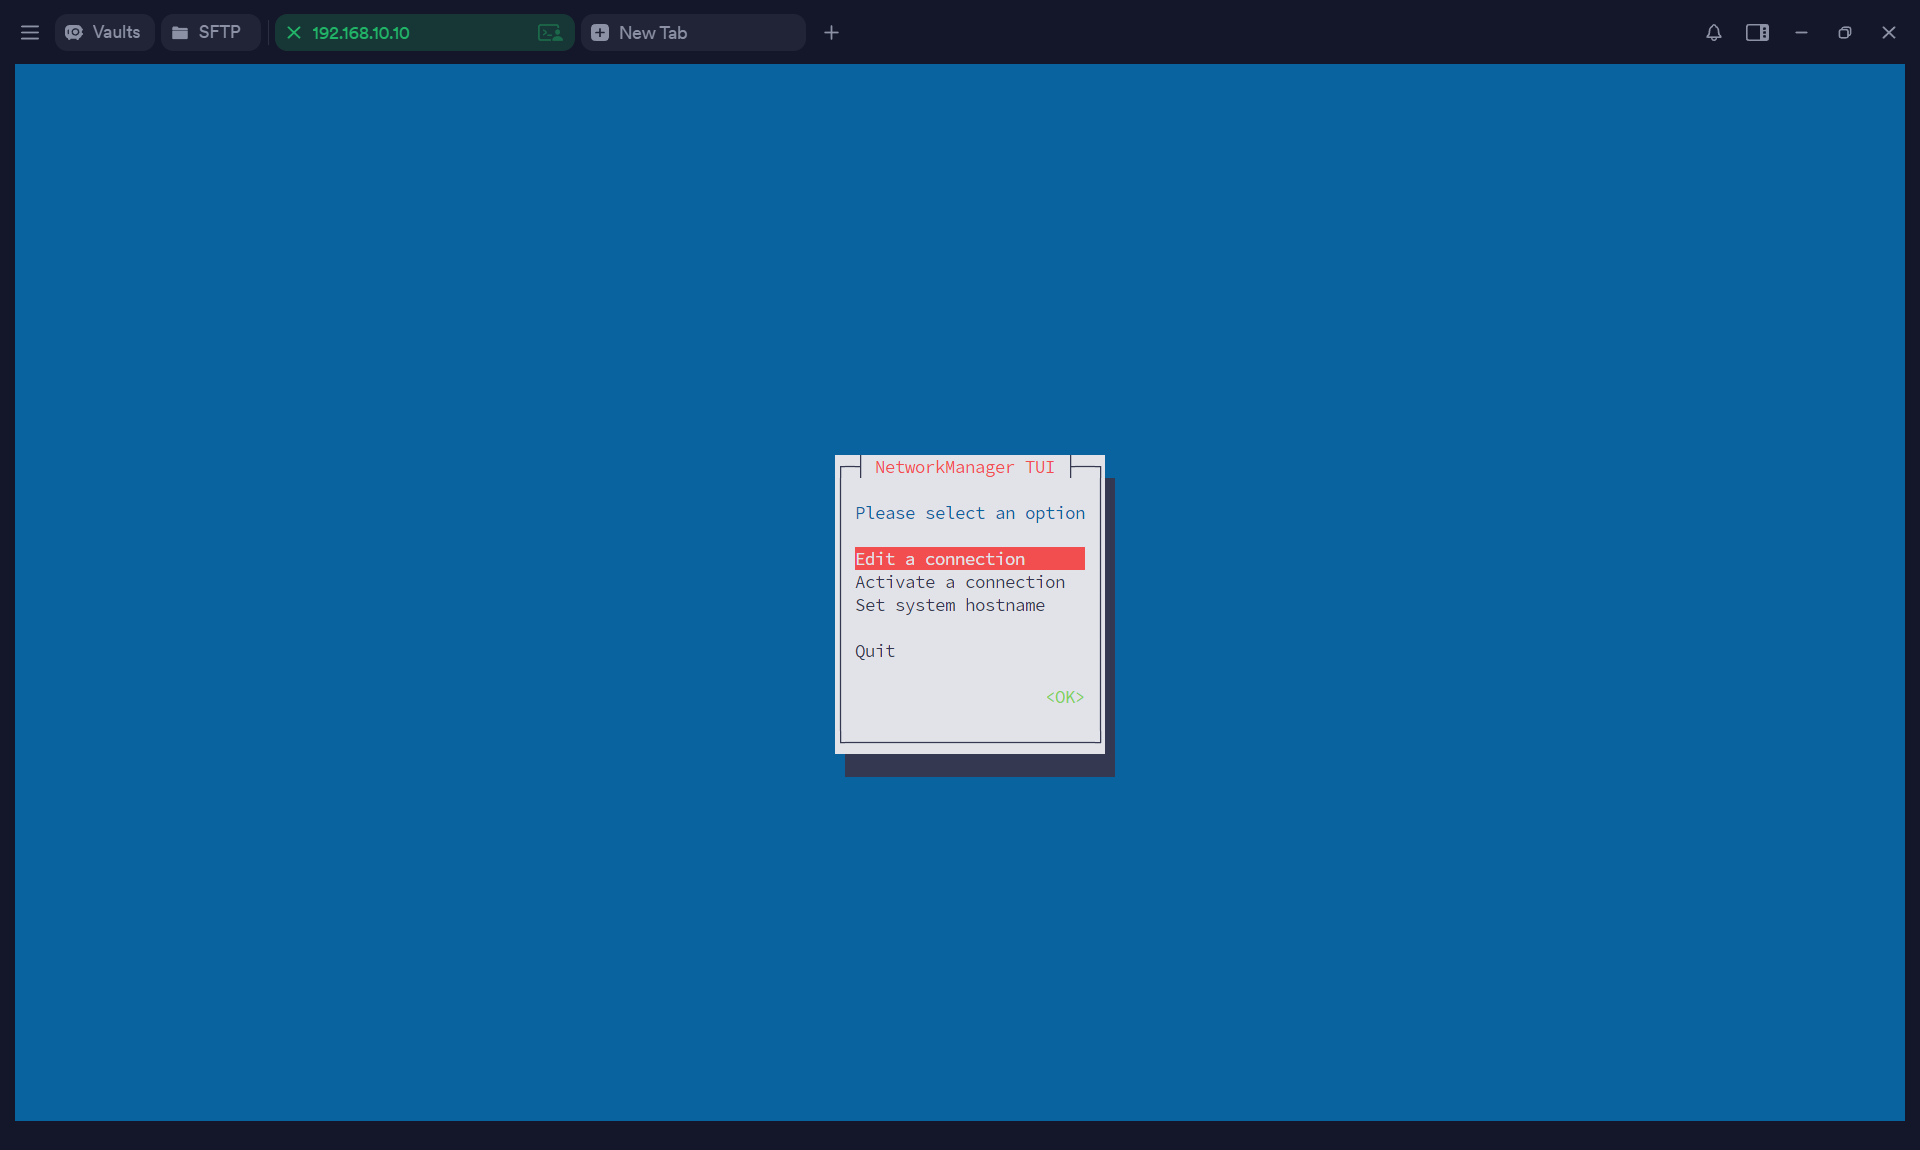
Task: Click the NetworkManager TUI dialog title
Action: tap(964, 467)
